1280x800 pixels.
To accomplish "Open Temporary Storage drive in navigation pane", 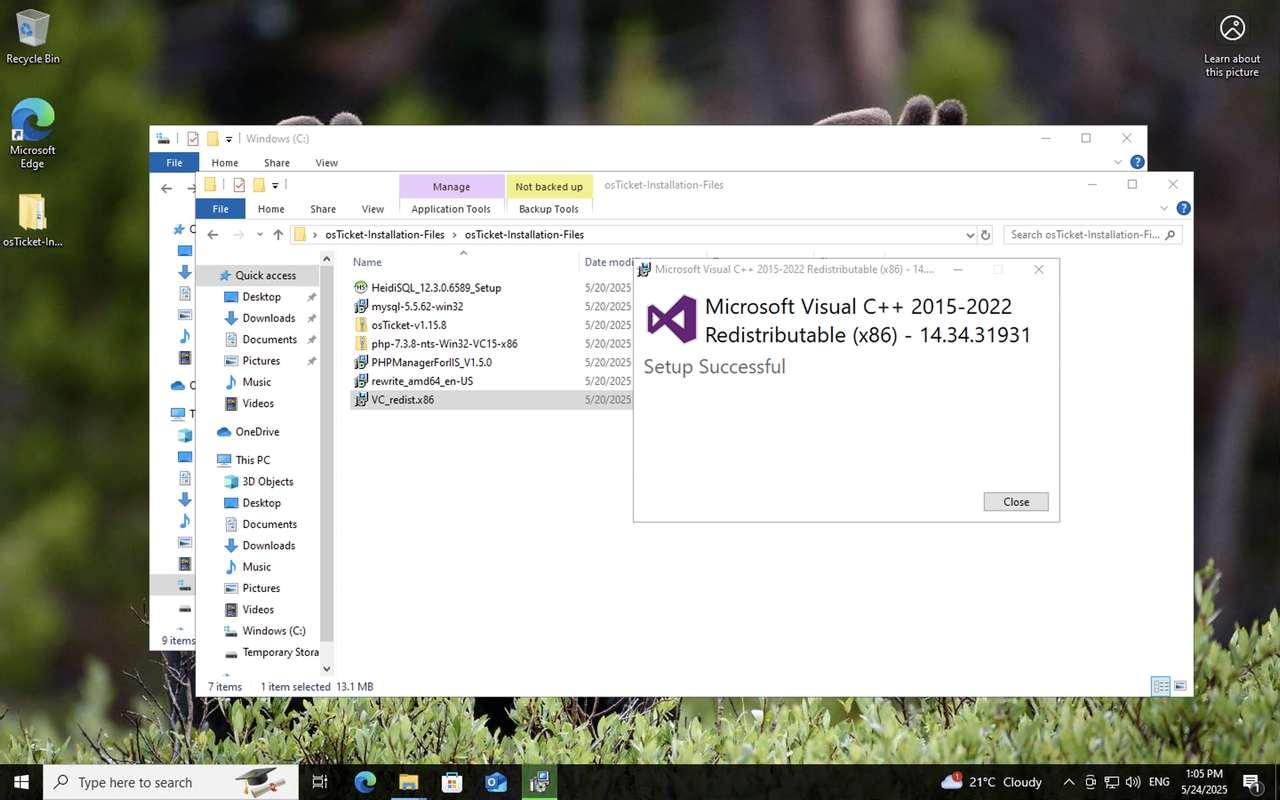I will [280, 652].
